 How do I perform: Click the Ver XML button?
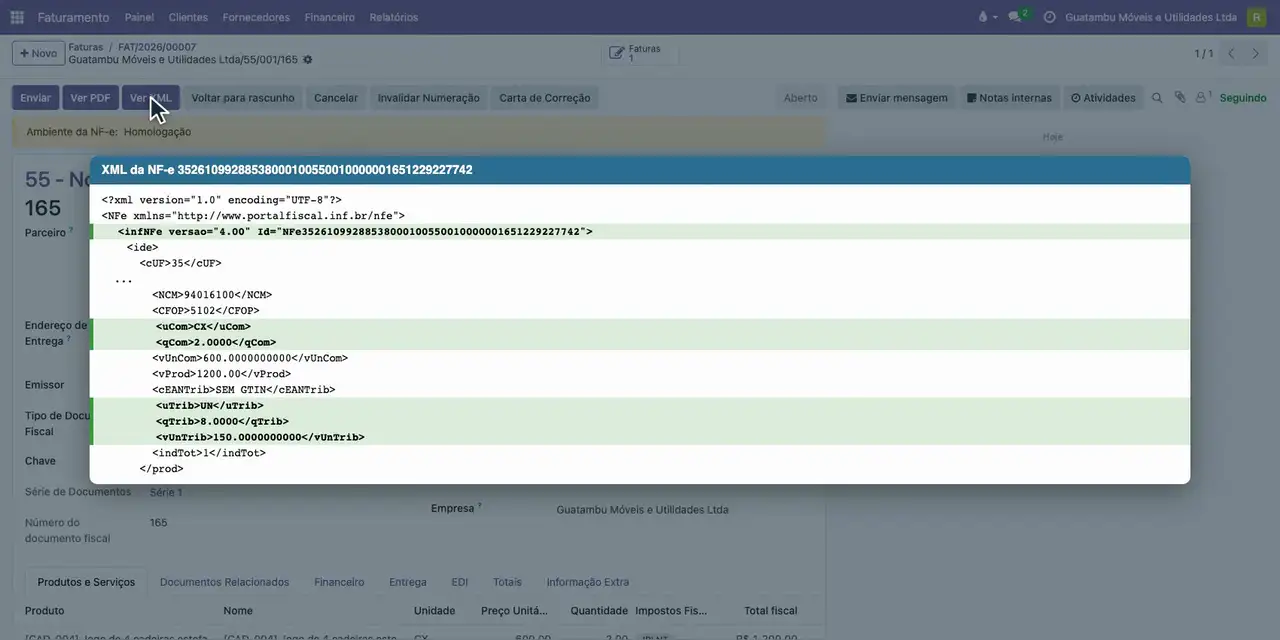pos(151,98)
